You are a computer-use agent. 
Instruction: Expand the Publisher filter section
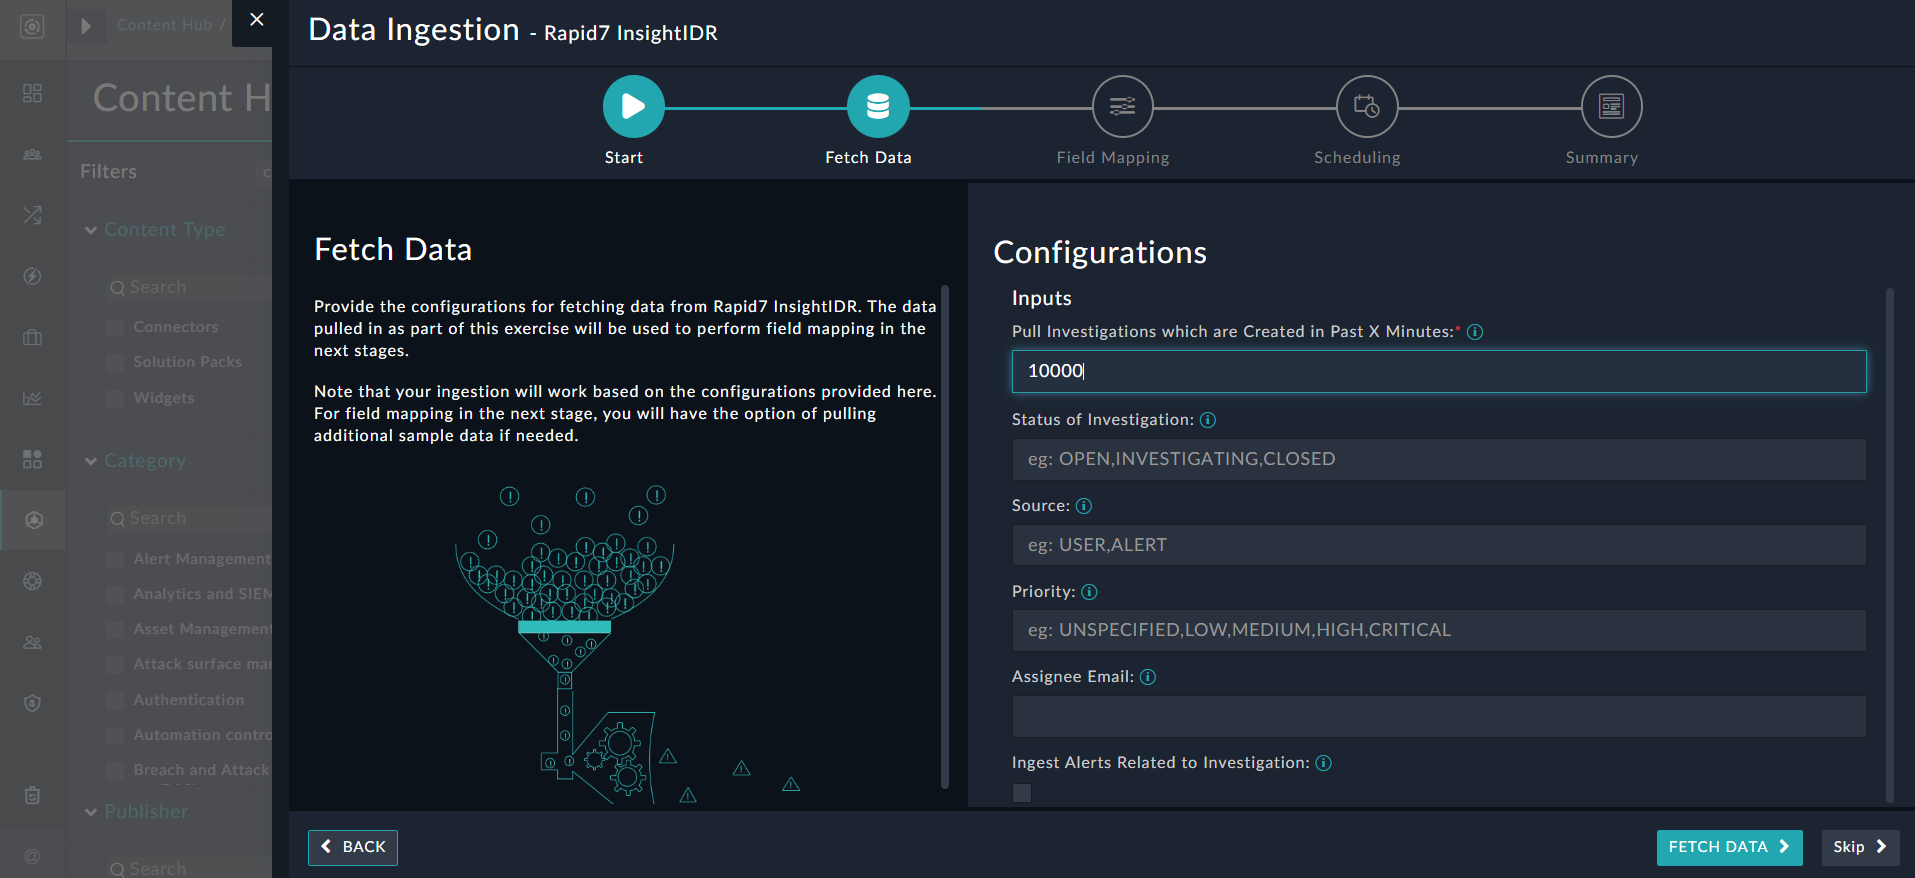click(x=91, y=812)
